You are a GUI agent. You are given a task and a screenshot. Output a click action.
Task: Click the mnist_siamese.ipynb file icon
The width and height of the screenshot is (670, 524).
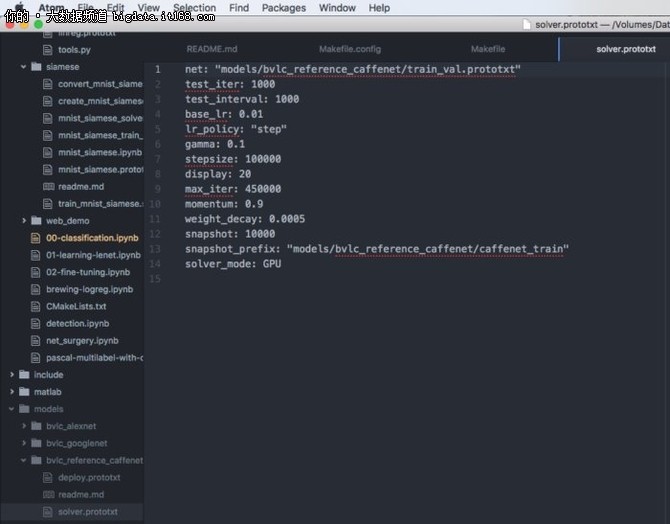[47, 153]
